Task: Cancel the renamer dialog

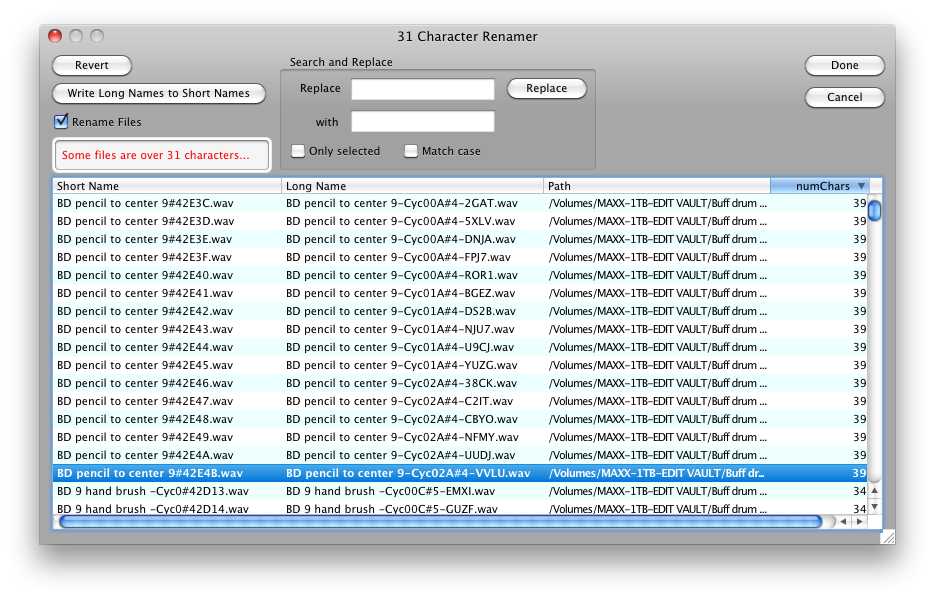Action: 844,97
